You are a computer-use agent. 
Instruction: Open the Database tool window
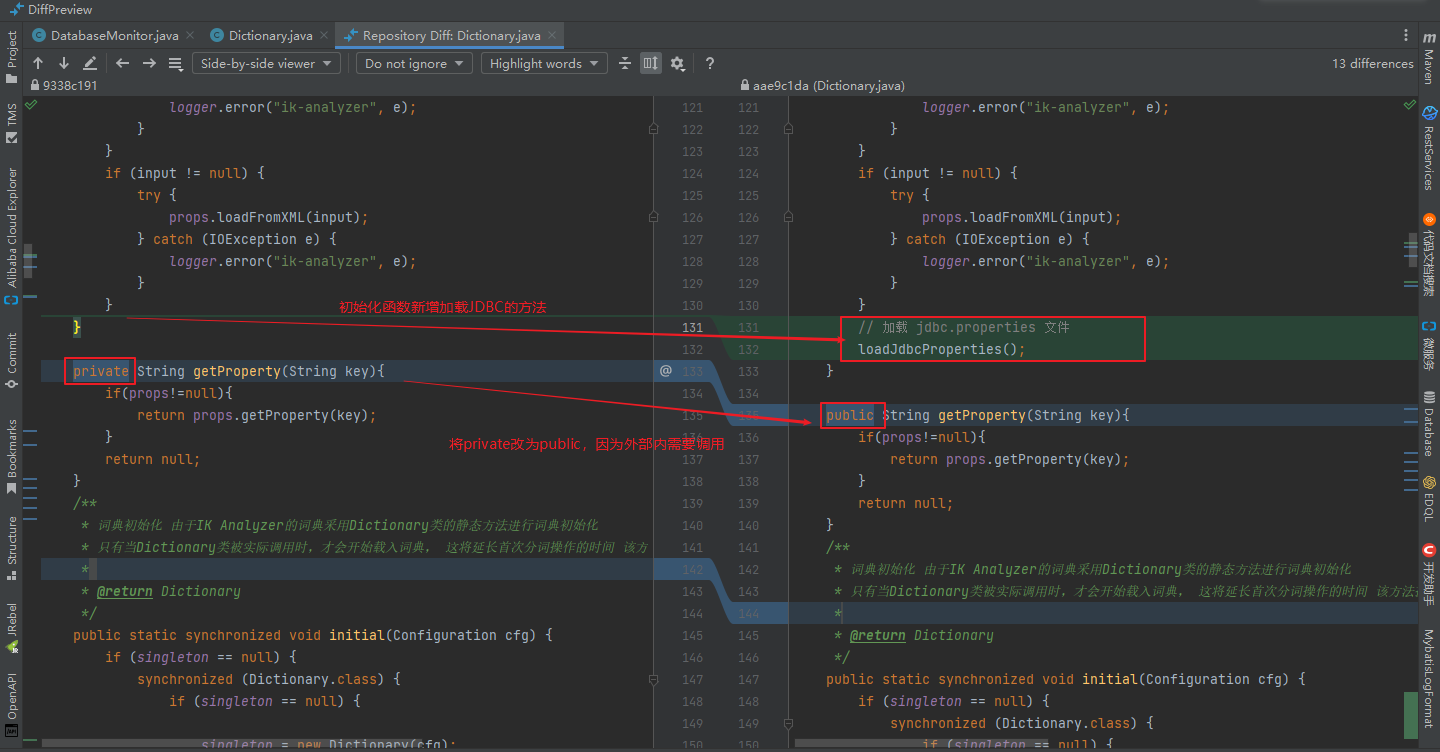1429,423
